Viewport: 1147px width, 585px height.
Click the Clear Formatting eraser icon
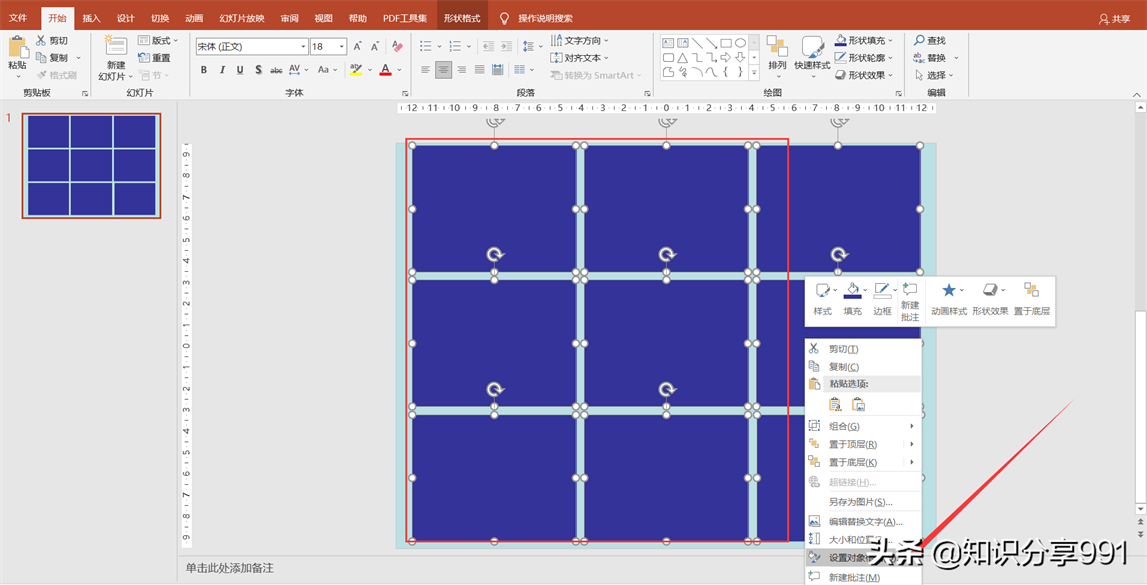tap(397, 47)
